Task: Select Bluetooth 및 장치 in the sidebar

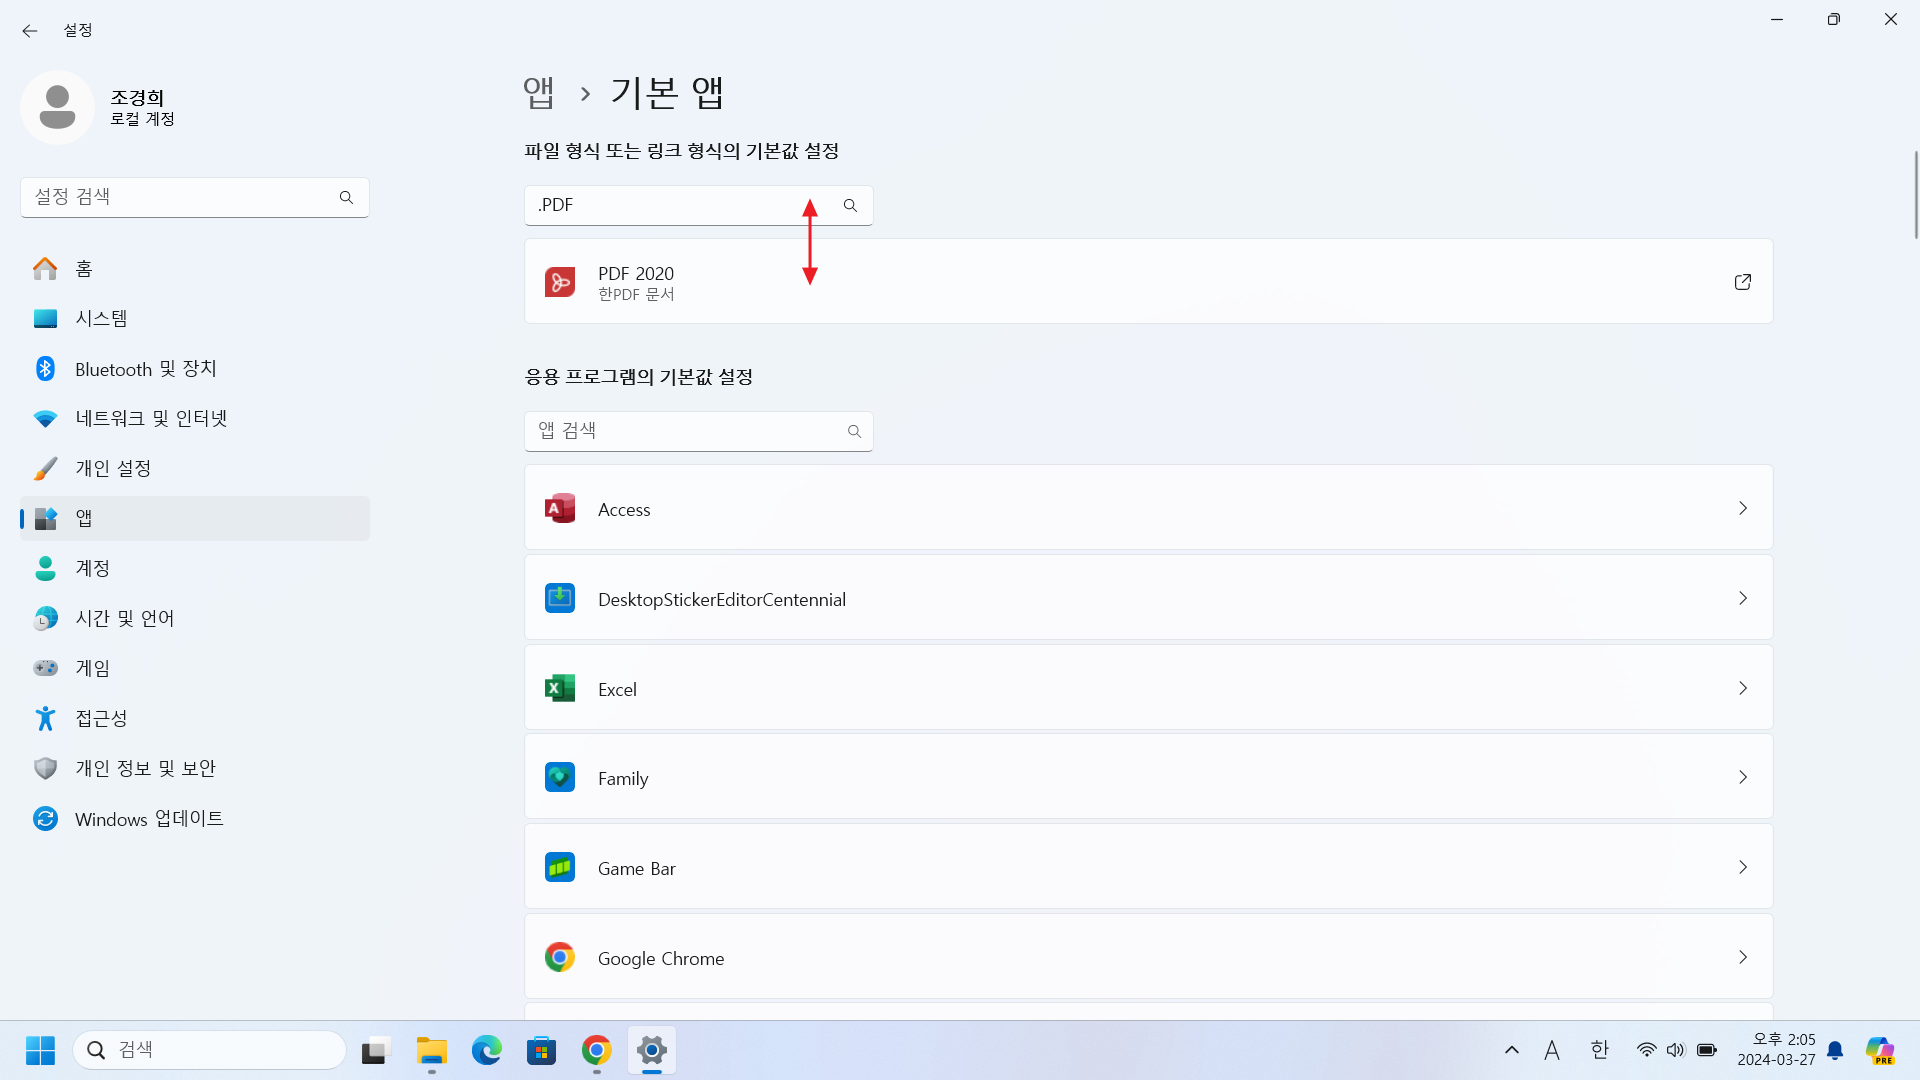Action: (195, 368)
